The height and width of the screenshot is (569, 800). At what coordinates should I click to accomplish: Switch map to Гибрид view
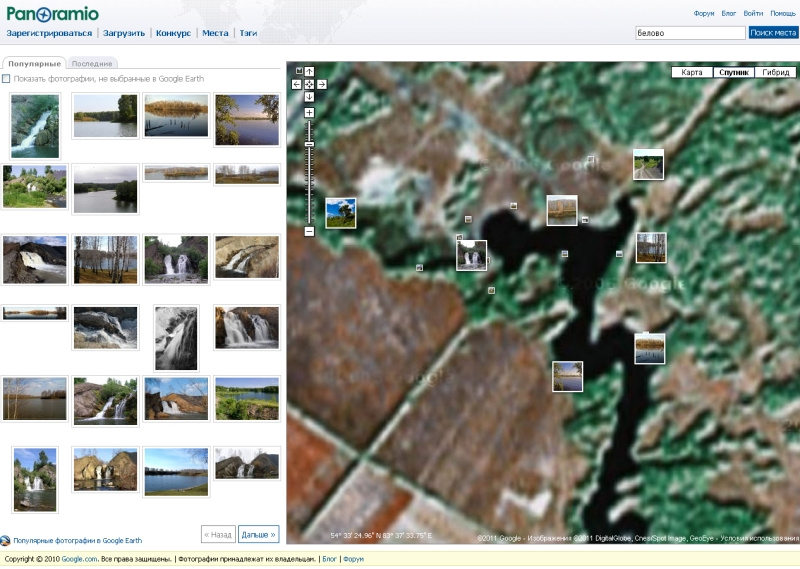click(776, 73)
